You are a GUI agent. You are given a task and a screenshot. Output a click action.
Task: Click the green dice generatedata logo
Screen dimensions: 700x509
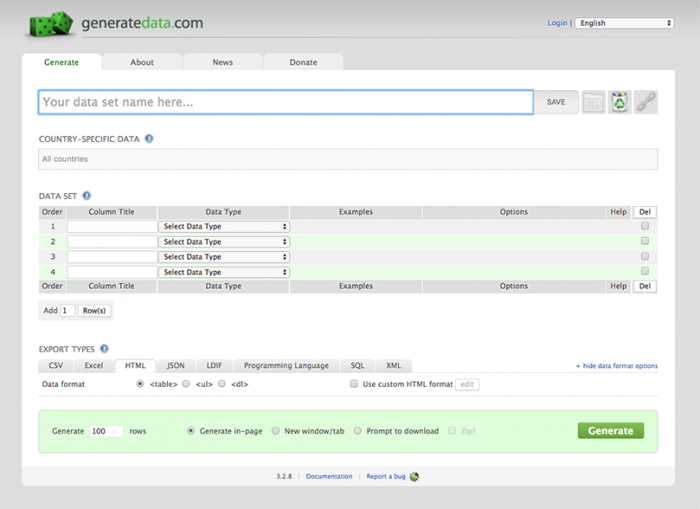pos(50,23)
